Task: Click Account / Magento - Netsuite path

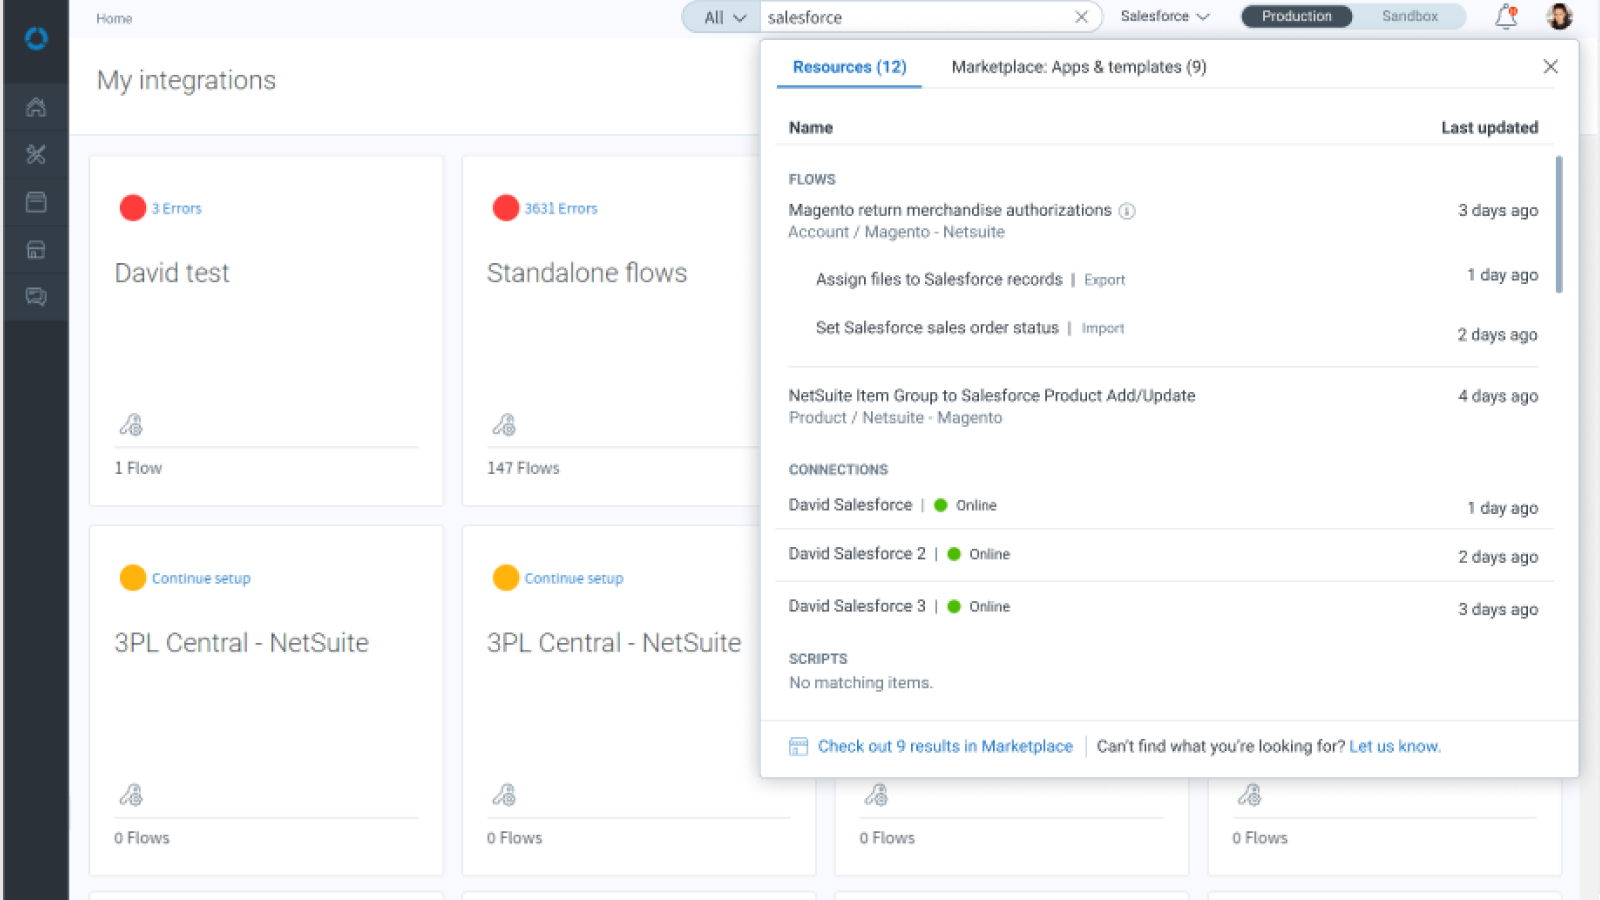Action: pos(896,232)
